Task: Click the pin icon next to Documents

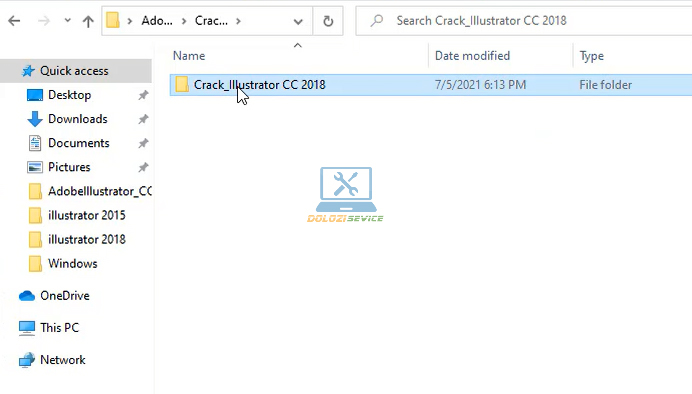Action: point(143,143)
